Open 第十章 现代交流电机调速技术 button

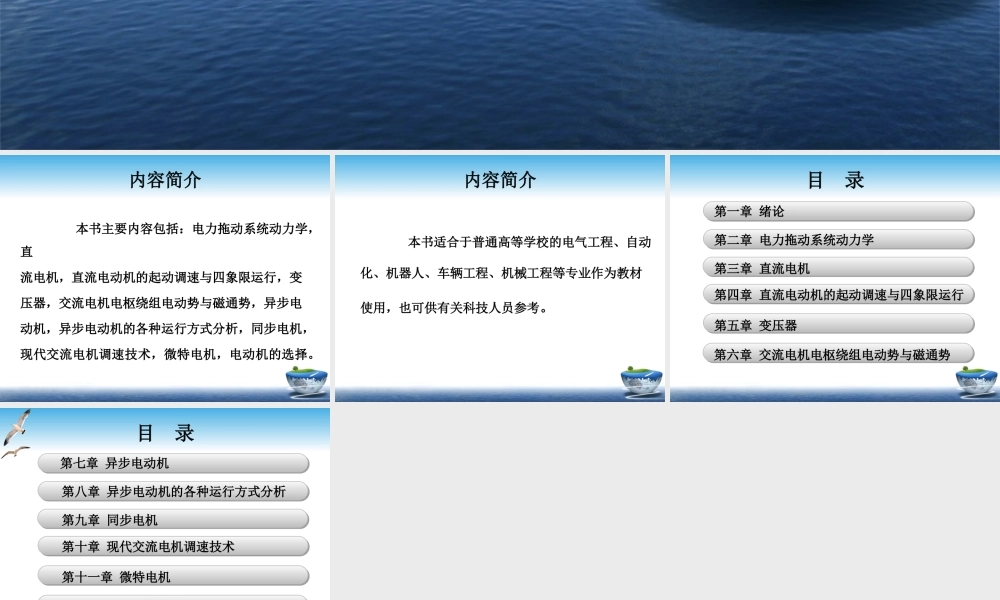pos(173,546)
